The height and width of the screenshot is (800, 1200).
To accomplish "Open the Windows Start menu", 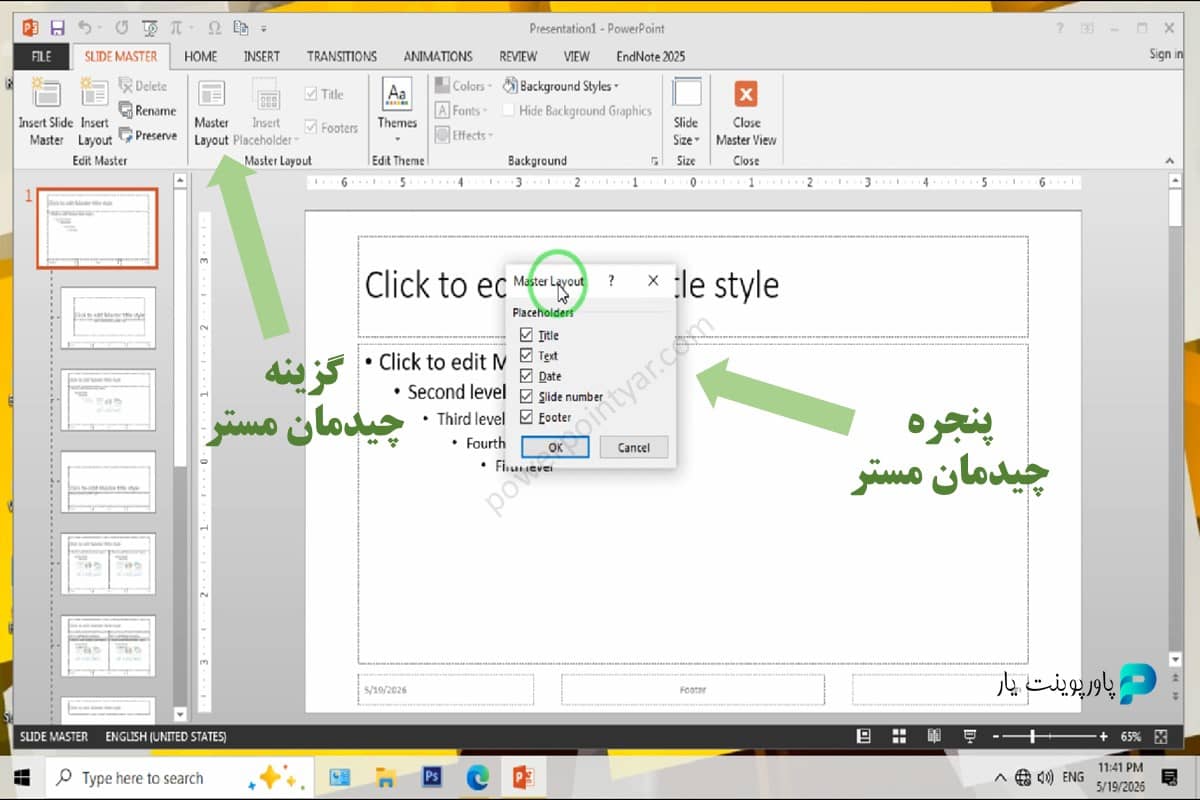I will (x=22, y=777).
